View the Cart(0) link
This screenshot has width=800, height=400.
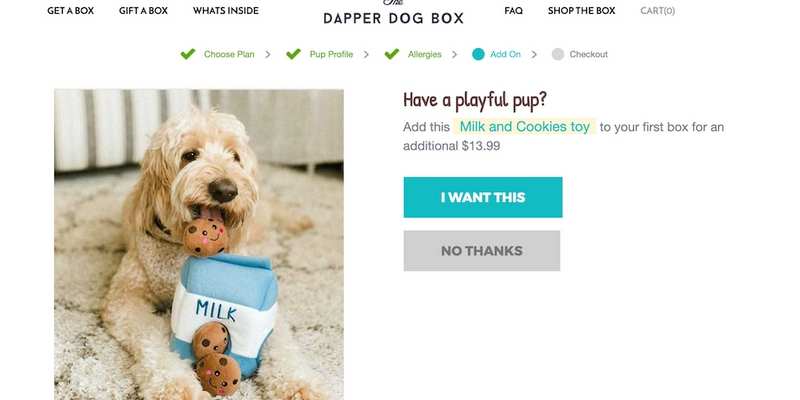(658, 11)
